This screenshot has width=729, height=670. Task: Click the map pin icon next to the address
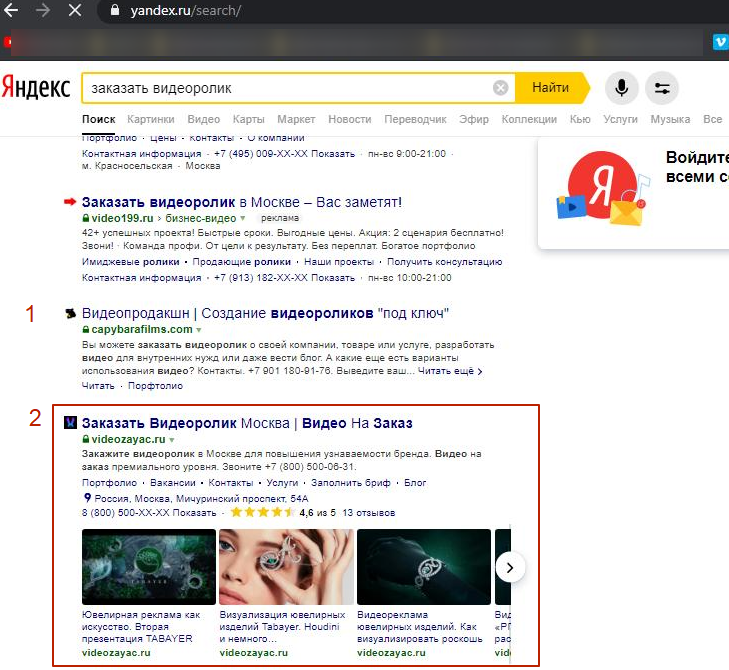point(87,498)
